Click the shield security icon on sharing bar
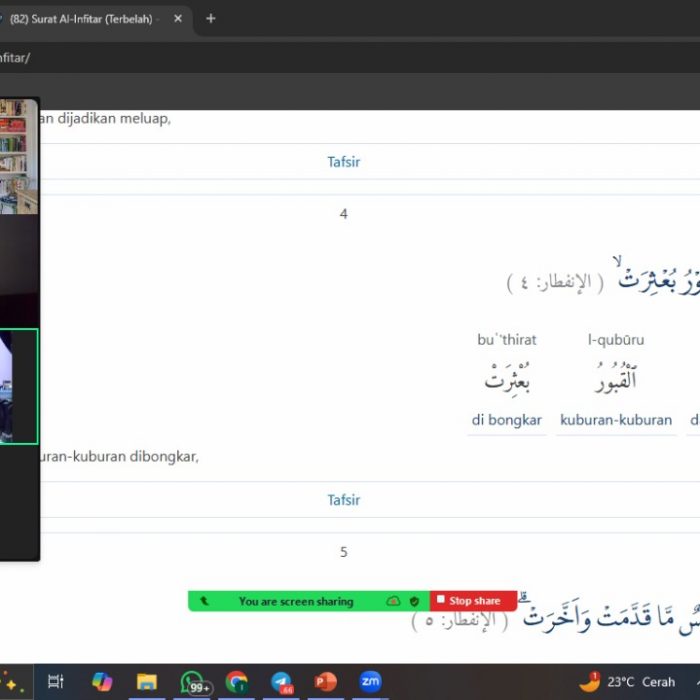The width and height of the screenshot is (700, 700). point(414,601)
